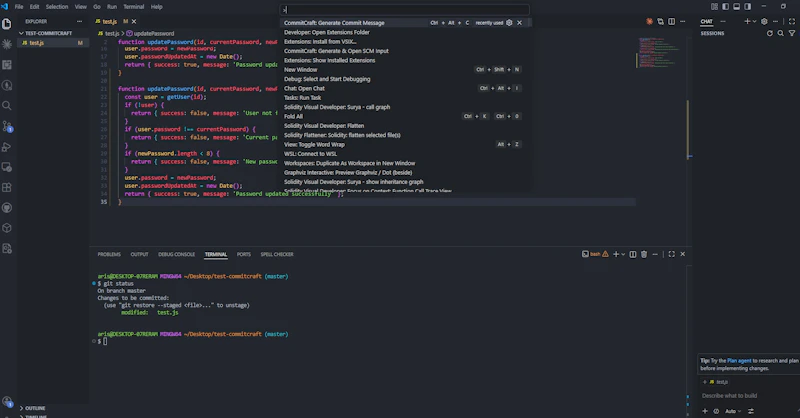Click updatePassword breadcrumb symbol
800x418 pixels.
coord(150,33)
